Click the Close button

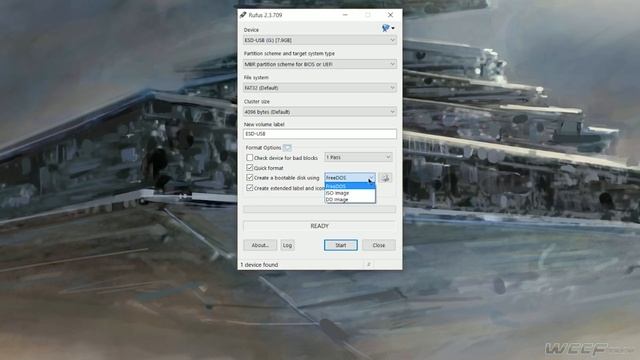click(379, 245)
